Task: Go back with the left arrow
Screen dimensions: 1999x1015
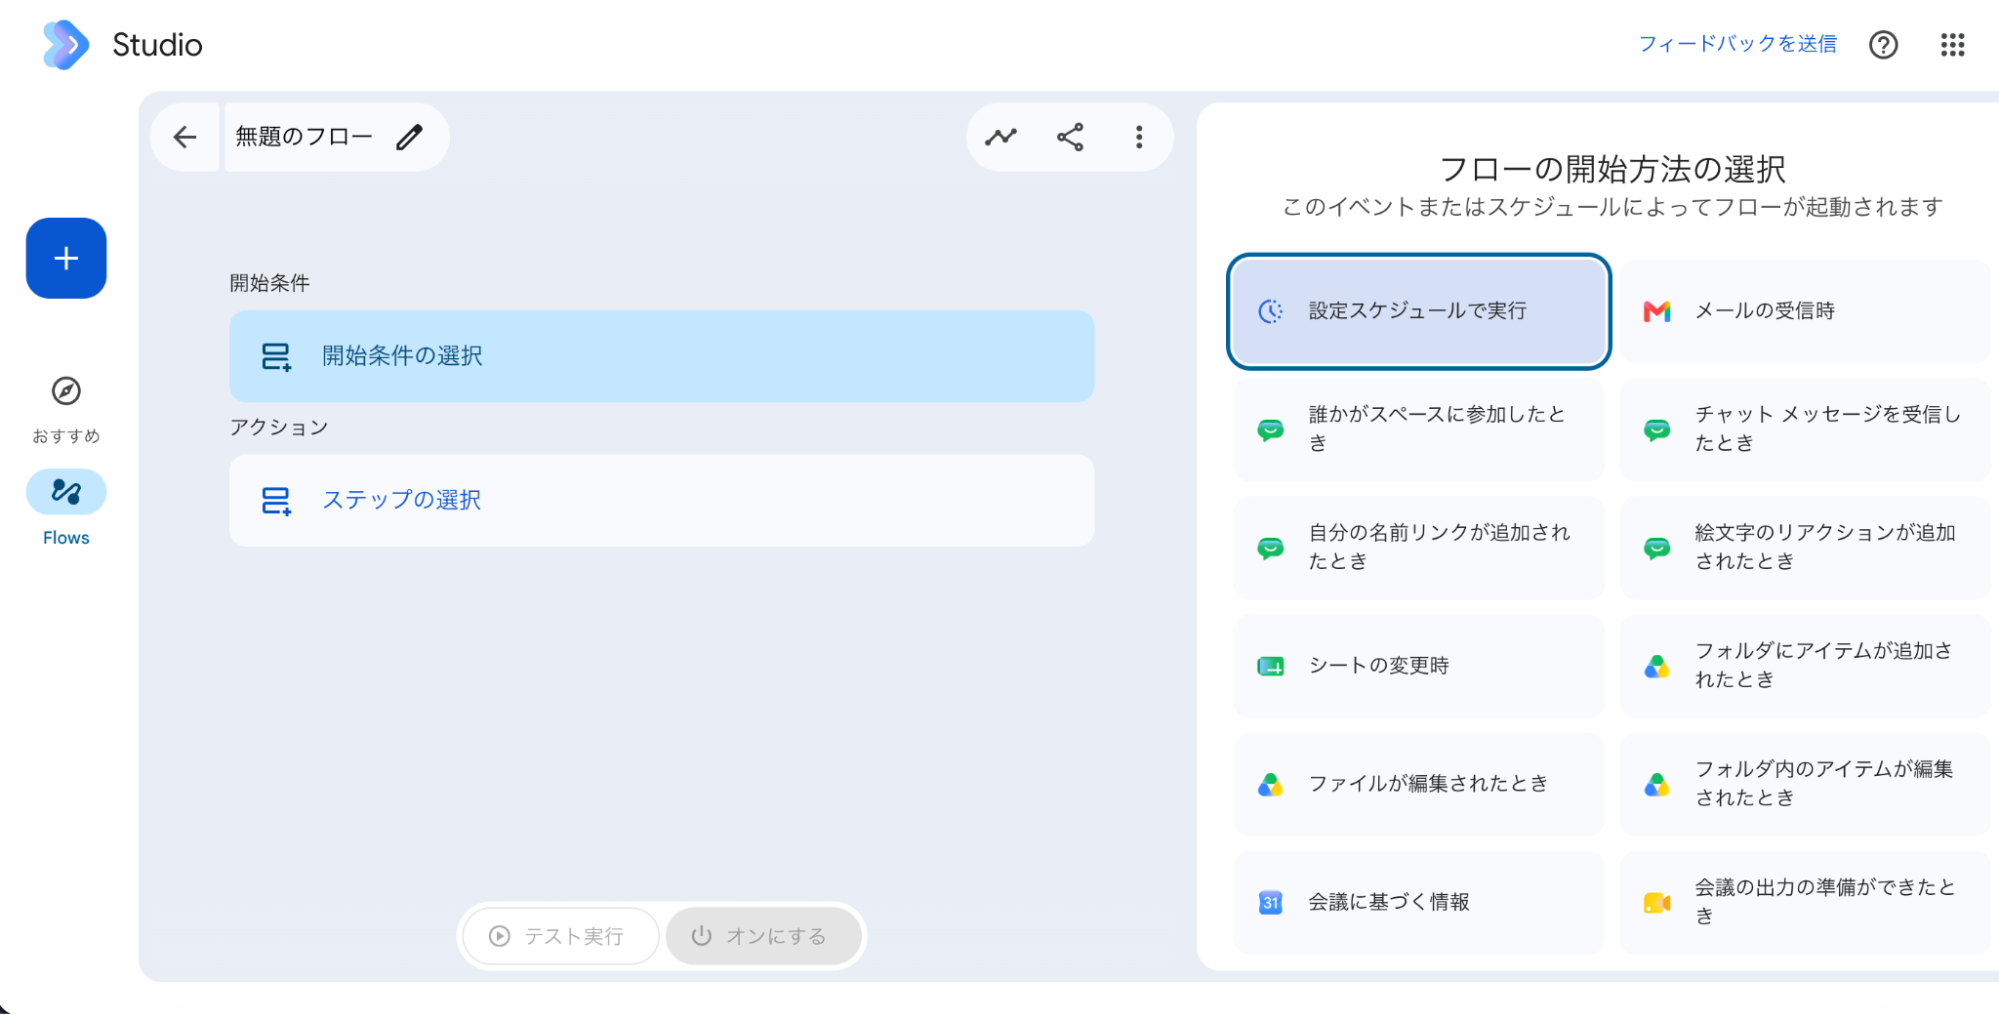Action: [x=185, y=137]
